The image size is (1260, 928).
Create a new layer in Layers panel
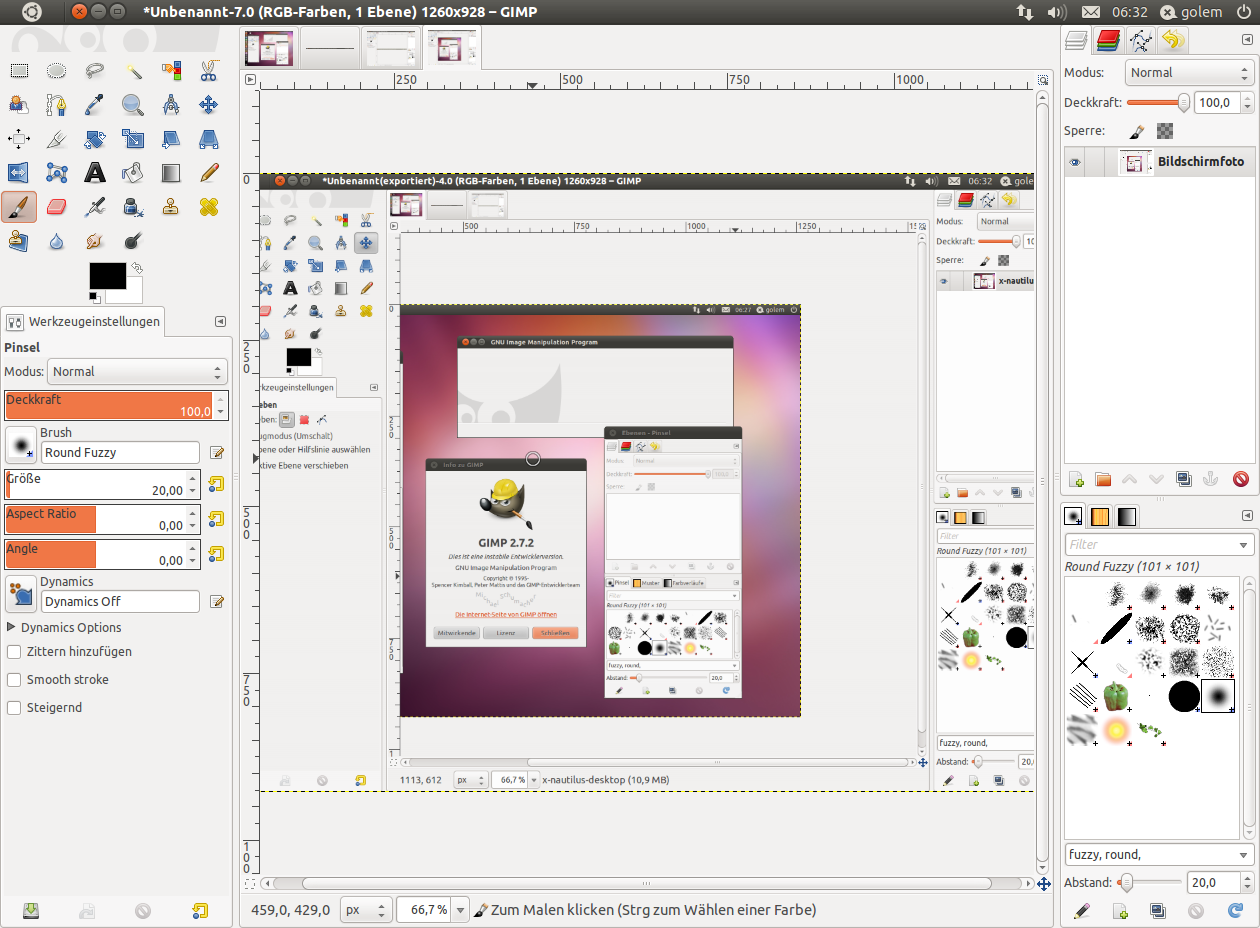(x=1076, y=479)
